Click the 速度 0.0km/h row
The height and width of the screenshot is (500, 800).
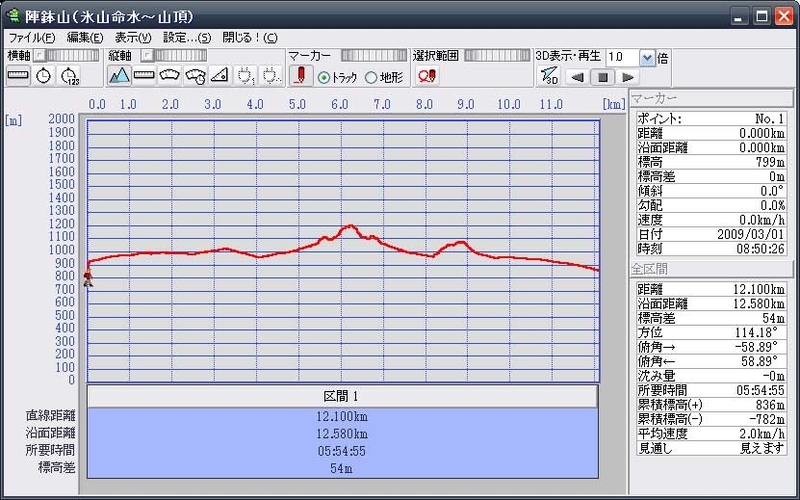(711, 220)
